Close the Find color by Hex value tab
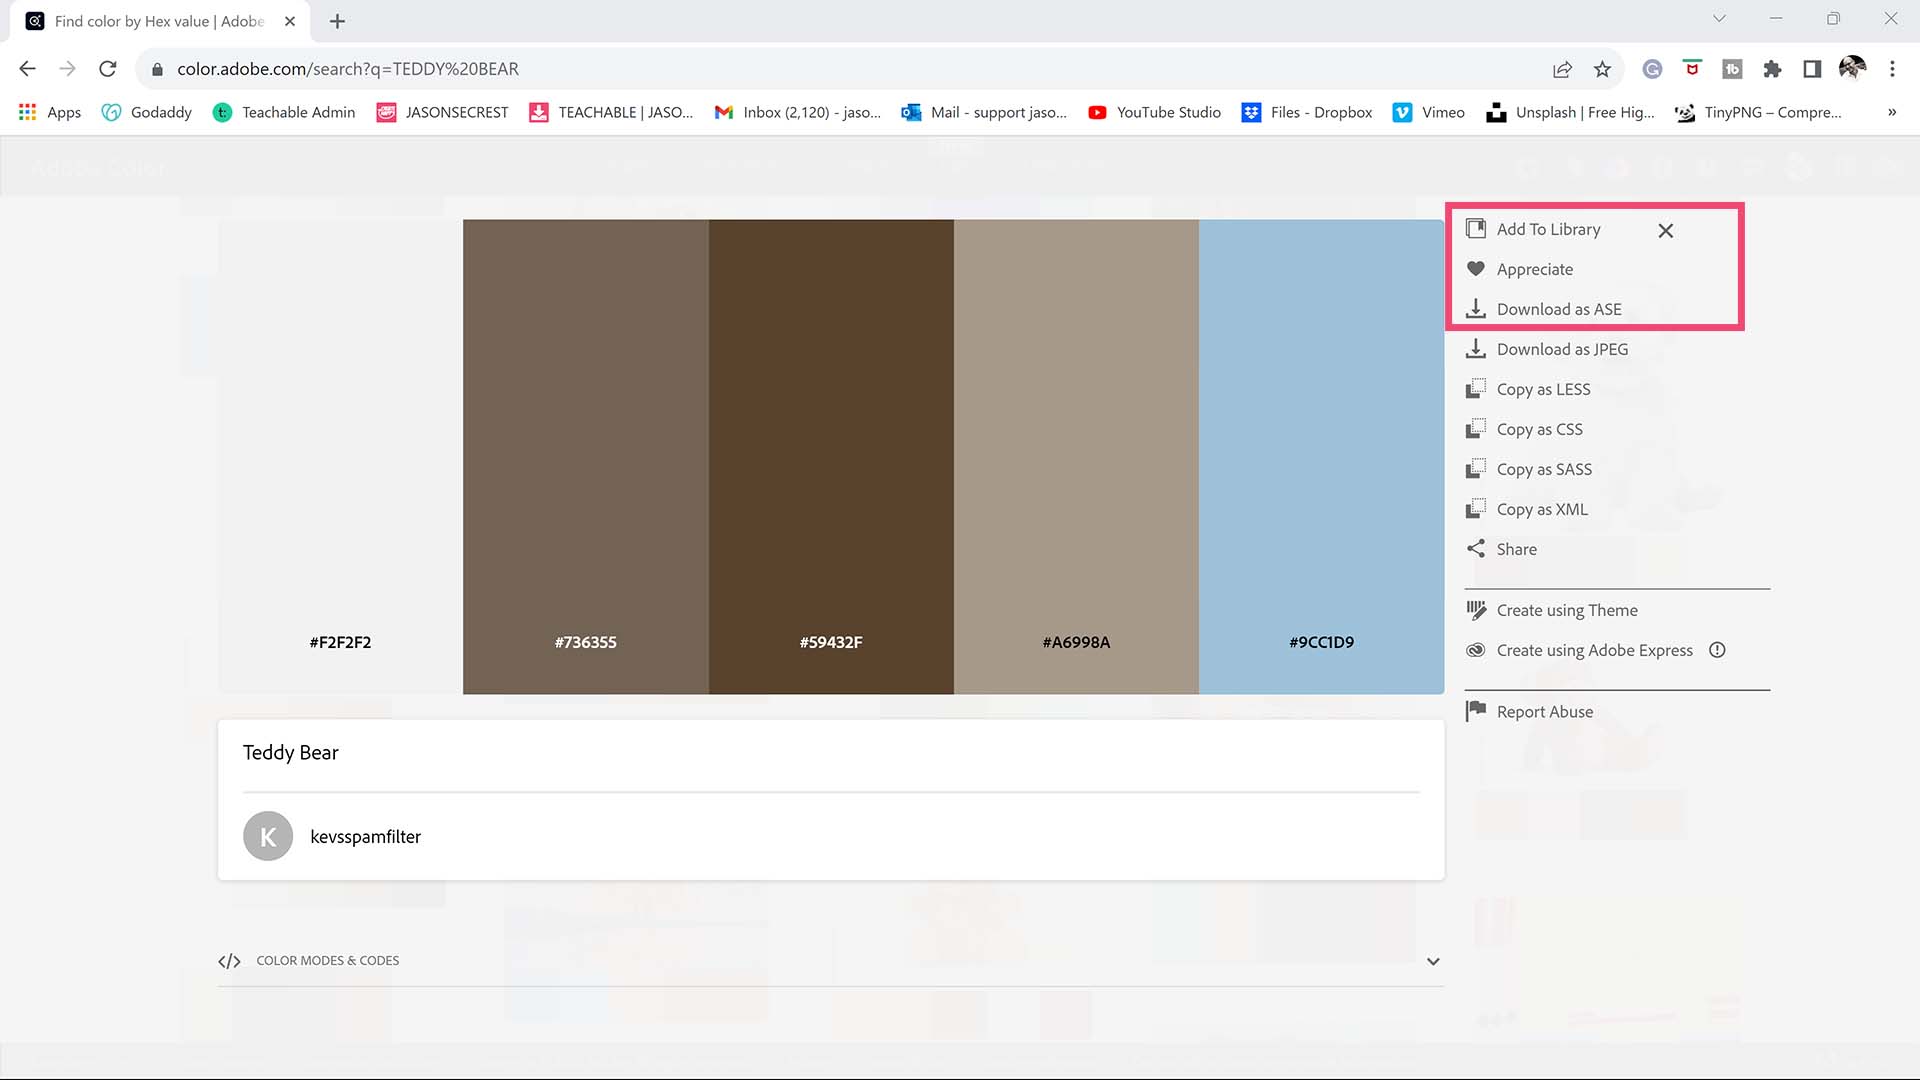 click(290, 21)
